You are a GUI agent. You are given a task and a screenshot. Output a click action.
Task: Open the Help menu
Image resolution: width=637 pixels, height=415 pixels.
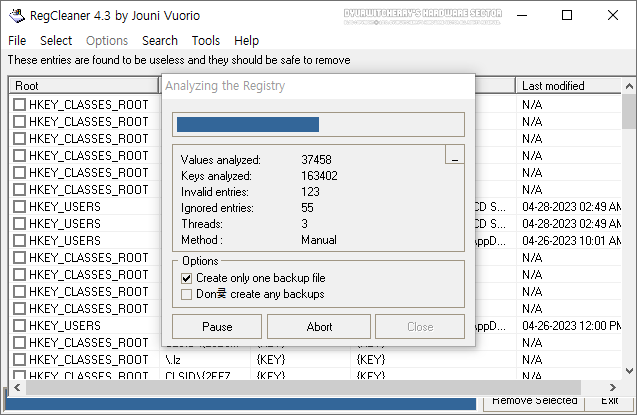click(x=247, y=41)
